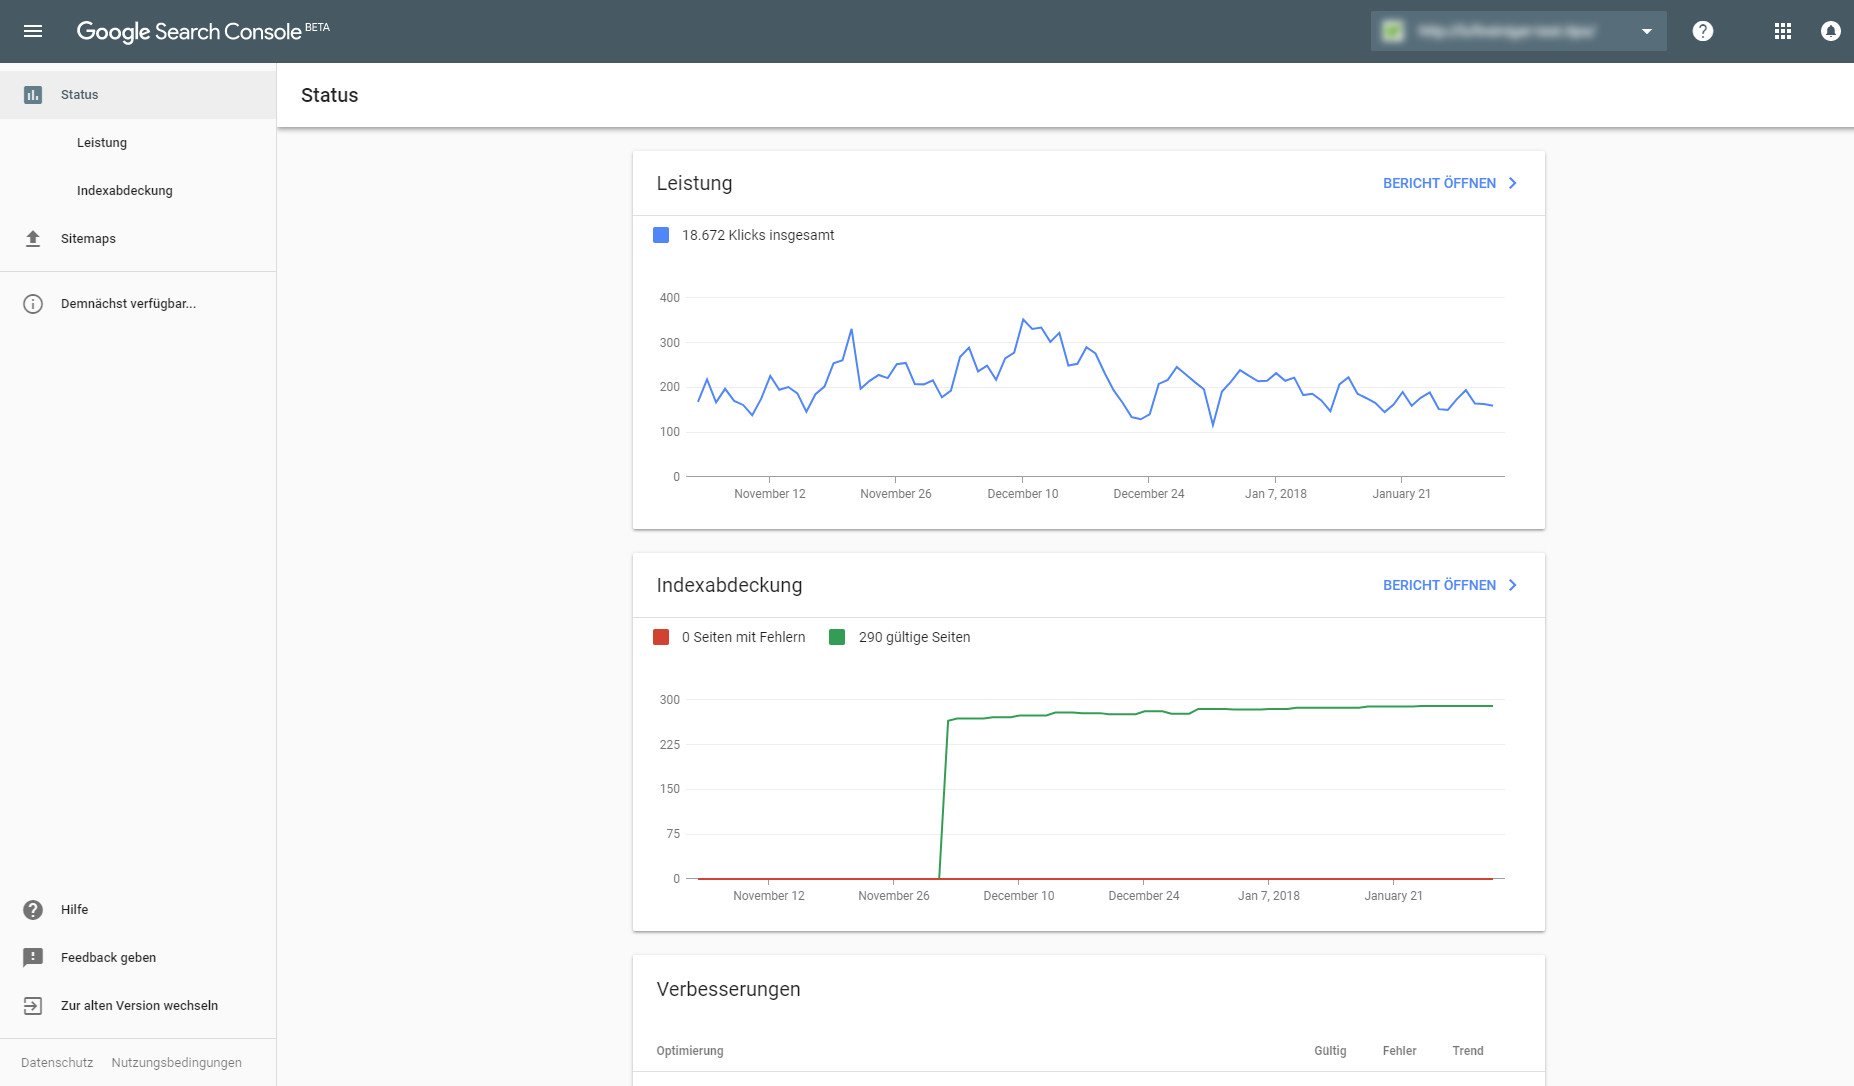Click the Feedback geben icon

coord(33,958)
